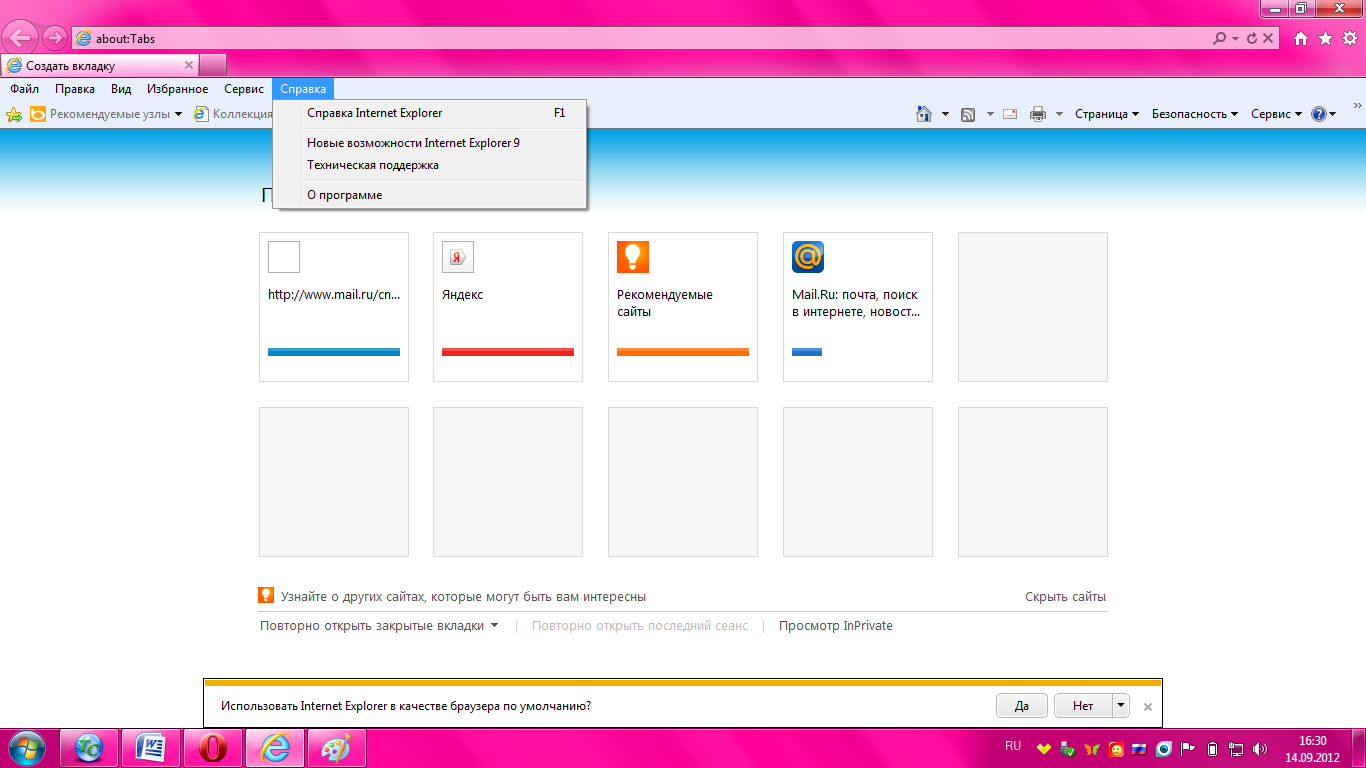1366x768 pixels.
Task: Open the Сервис dropdown in command bar
Action: (1276, 114)
